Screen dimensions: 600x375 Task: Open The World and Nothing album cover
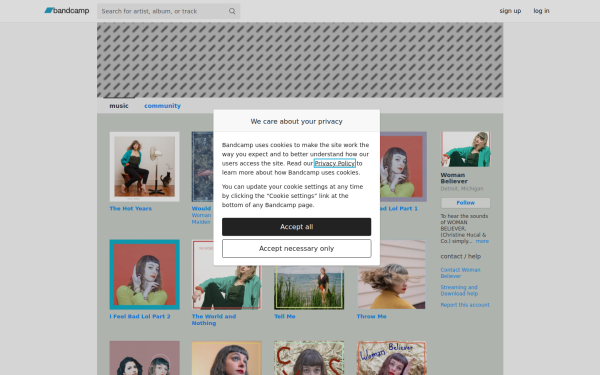point(227,287)
